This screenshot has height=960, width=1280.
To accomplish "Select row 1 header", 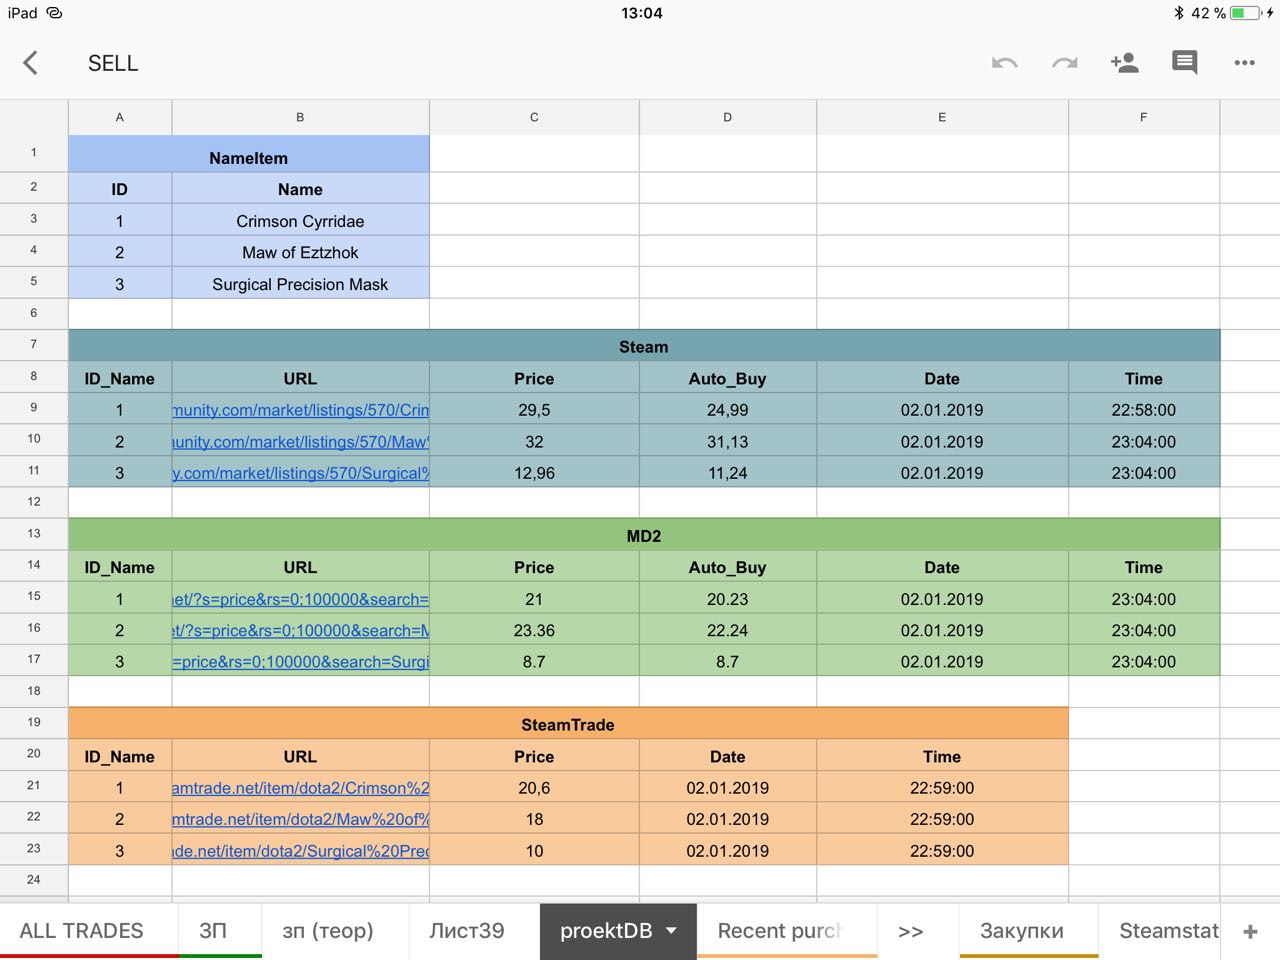I will tap(34, 153).
